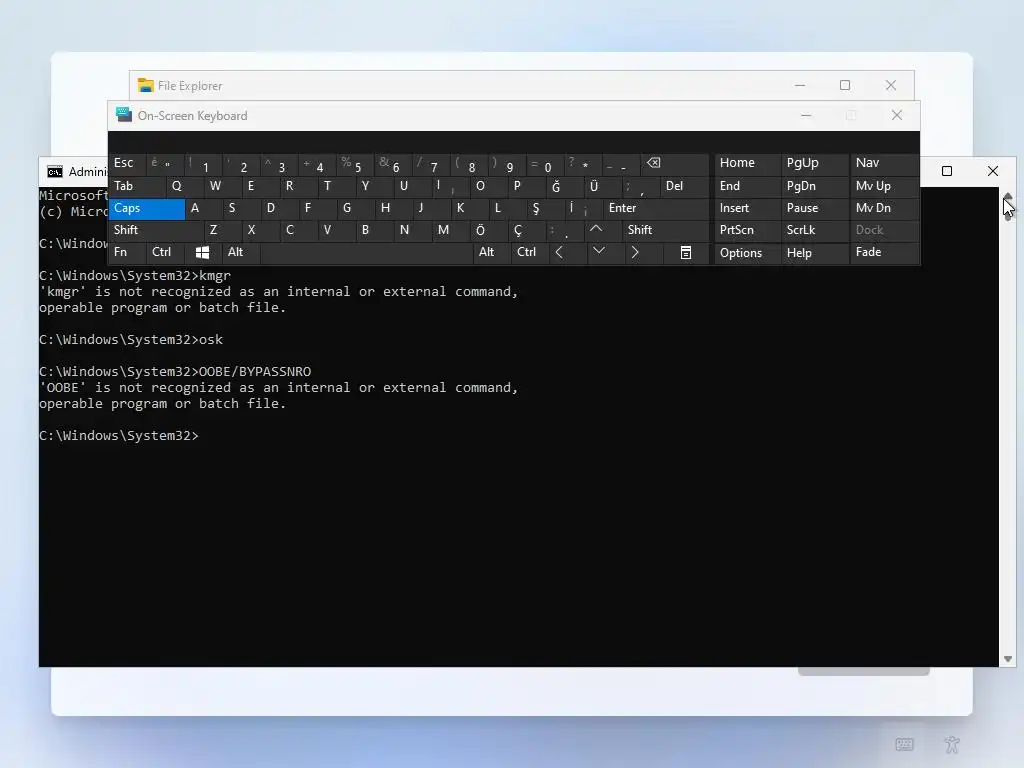1024x768 pixels.
Task: Maximize the Command Prompt window
Action: coord(947,171)
